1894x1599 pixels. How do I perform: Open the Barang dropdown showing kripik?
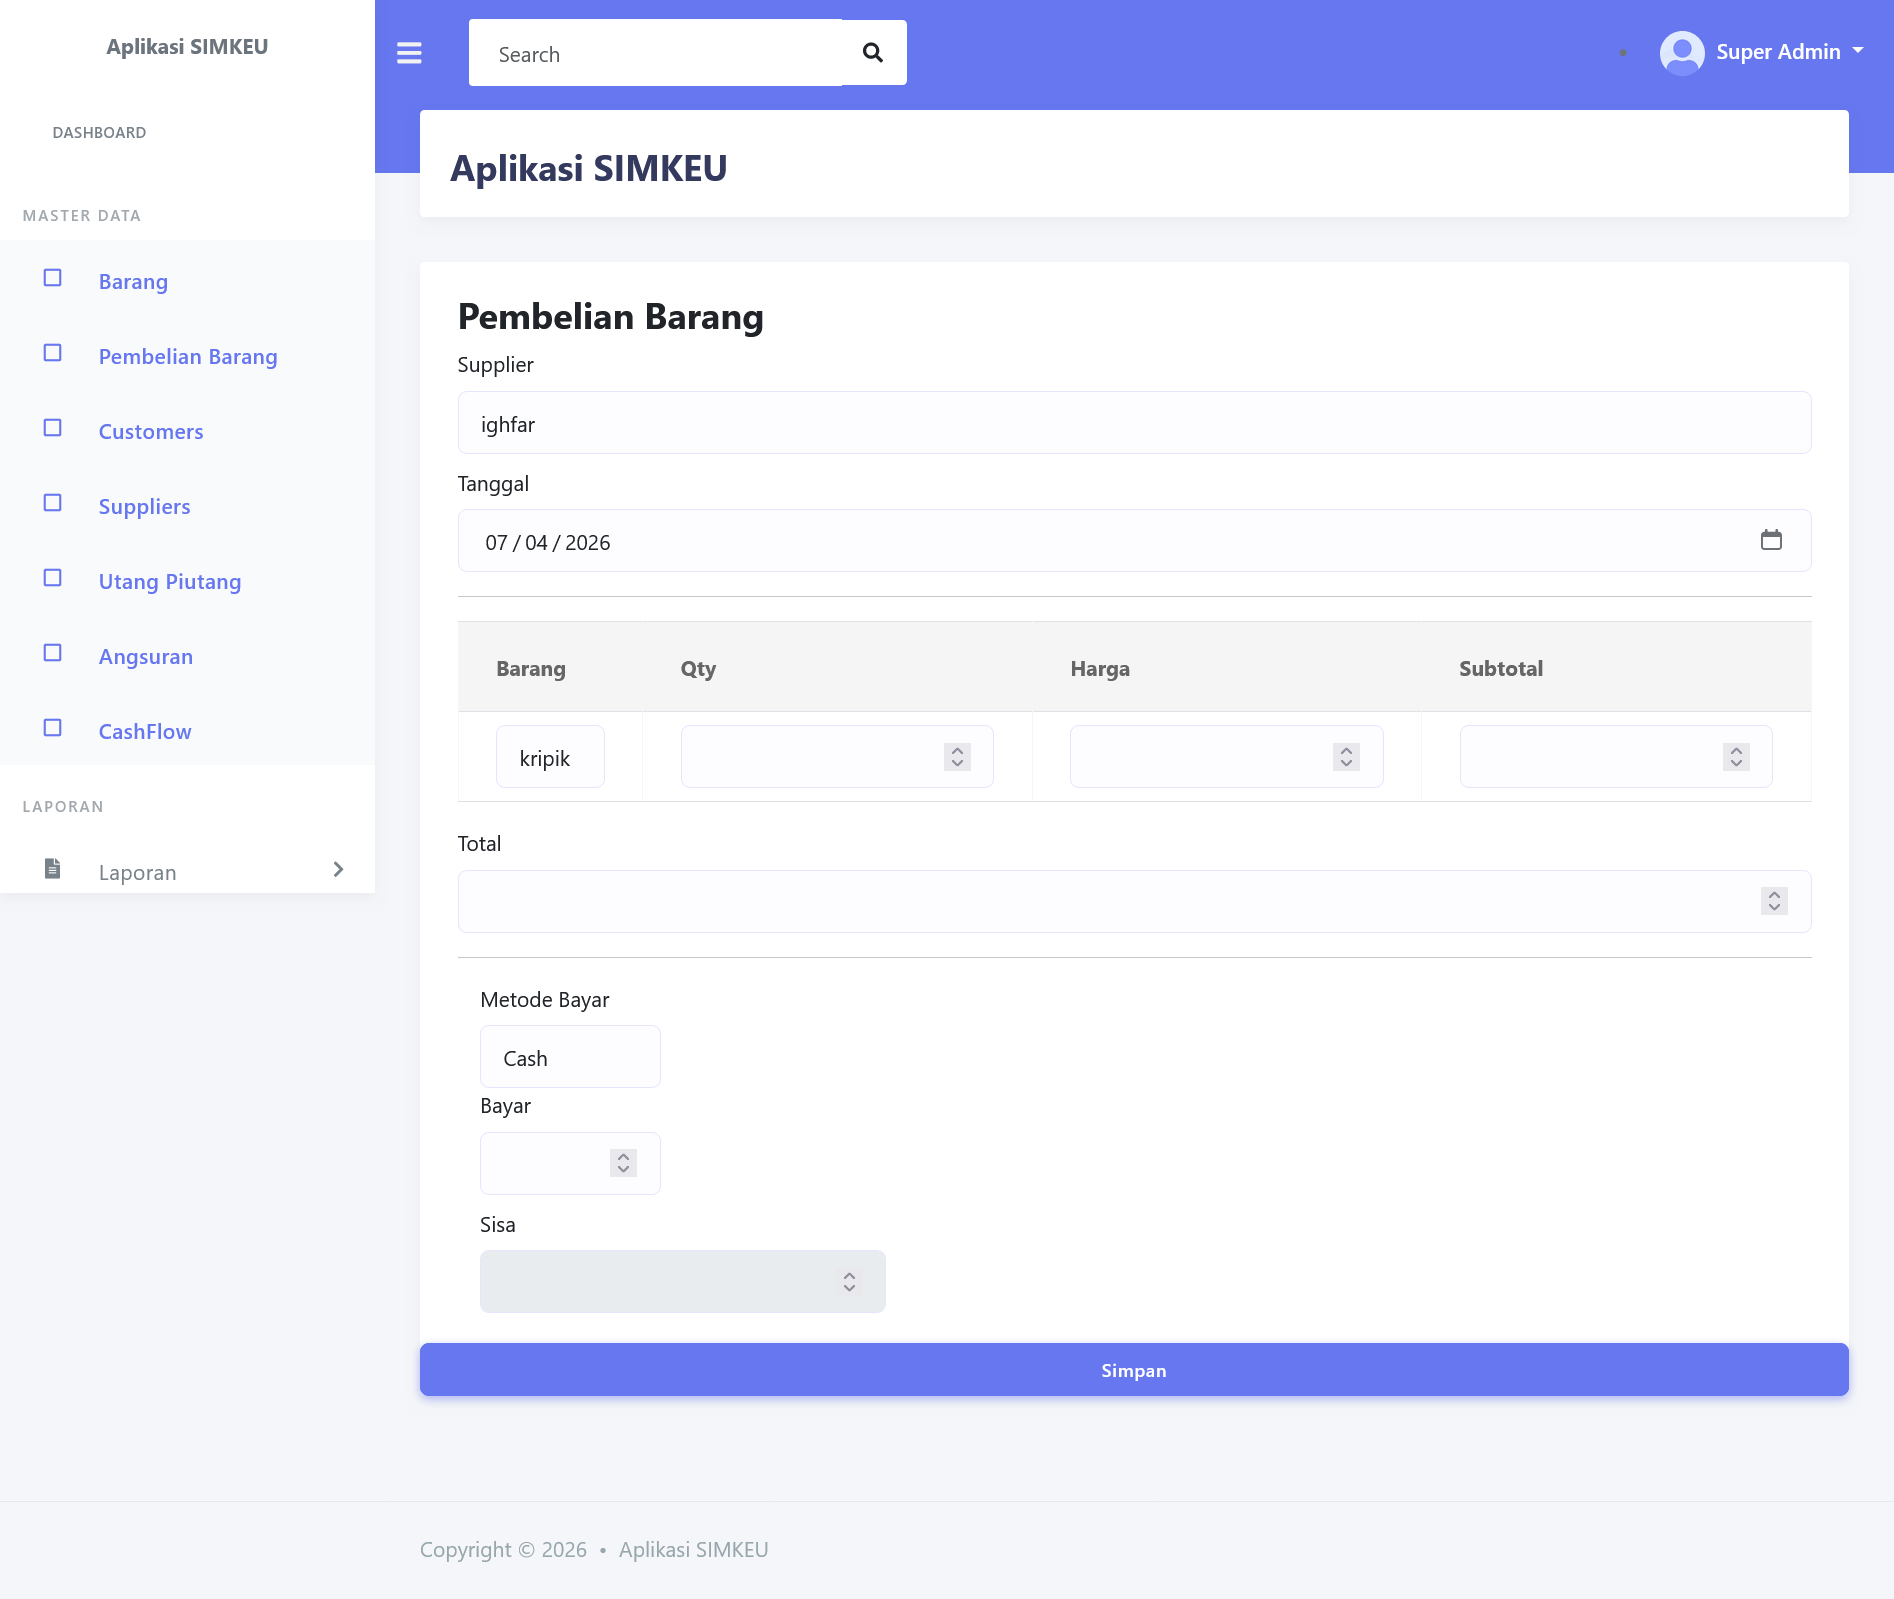(x=550, y=757)
